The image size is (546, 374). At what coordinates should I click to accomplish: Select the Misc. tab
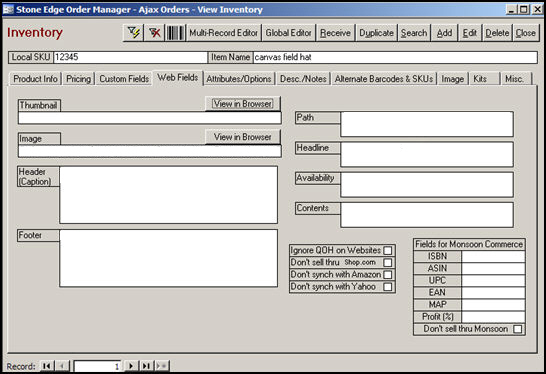[516, 79]
